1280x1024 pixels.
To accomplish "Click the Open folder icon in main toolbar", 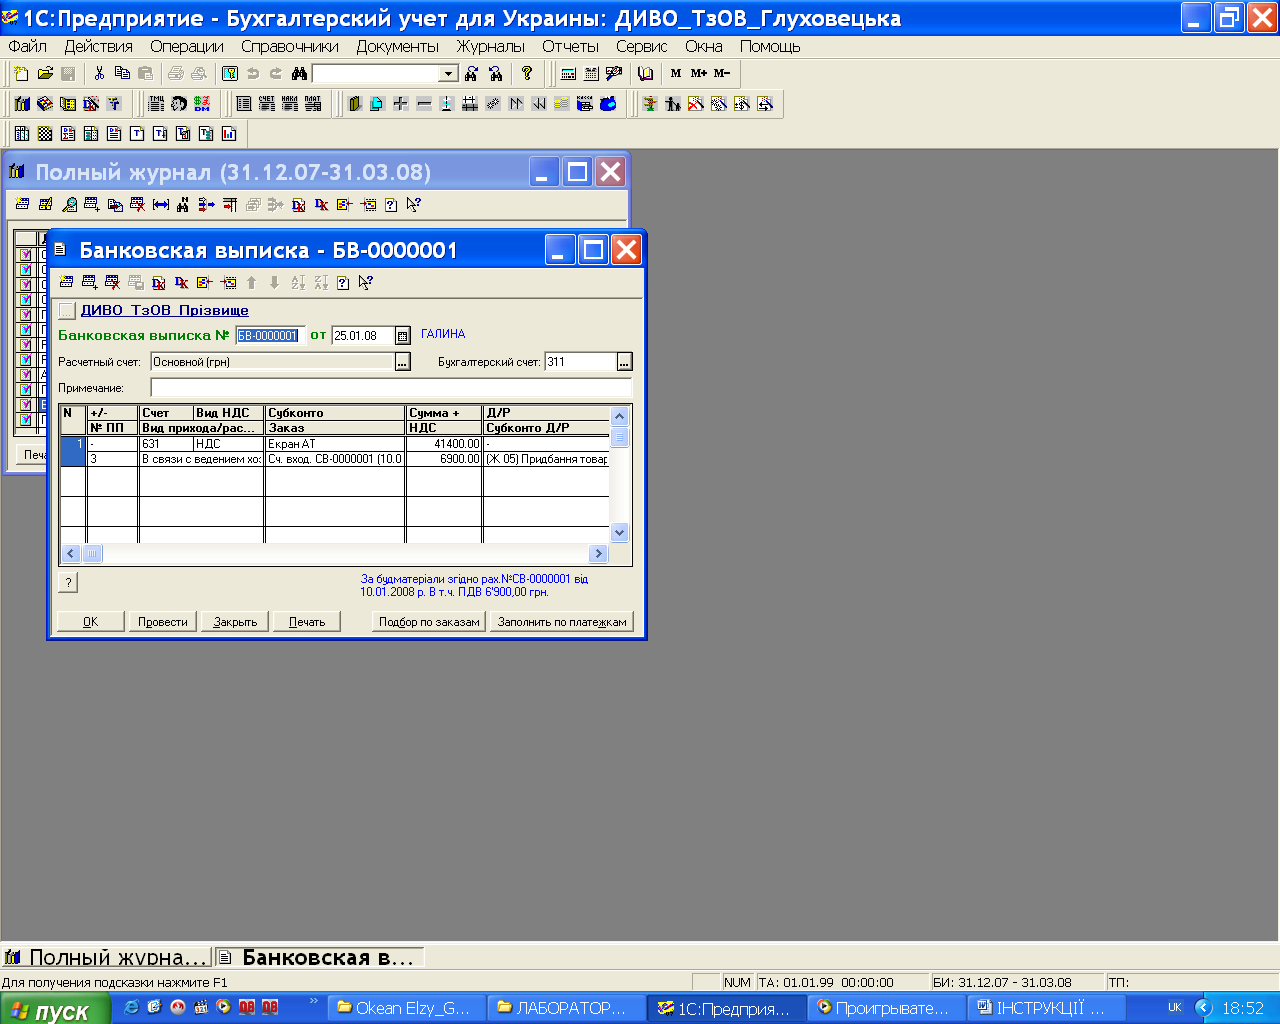I will (45, 73).
